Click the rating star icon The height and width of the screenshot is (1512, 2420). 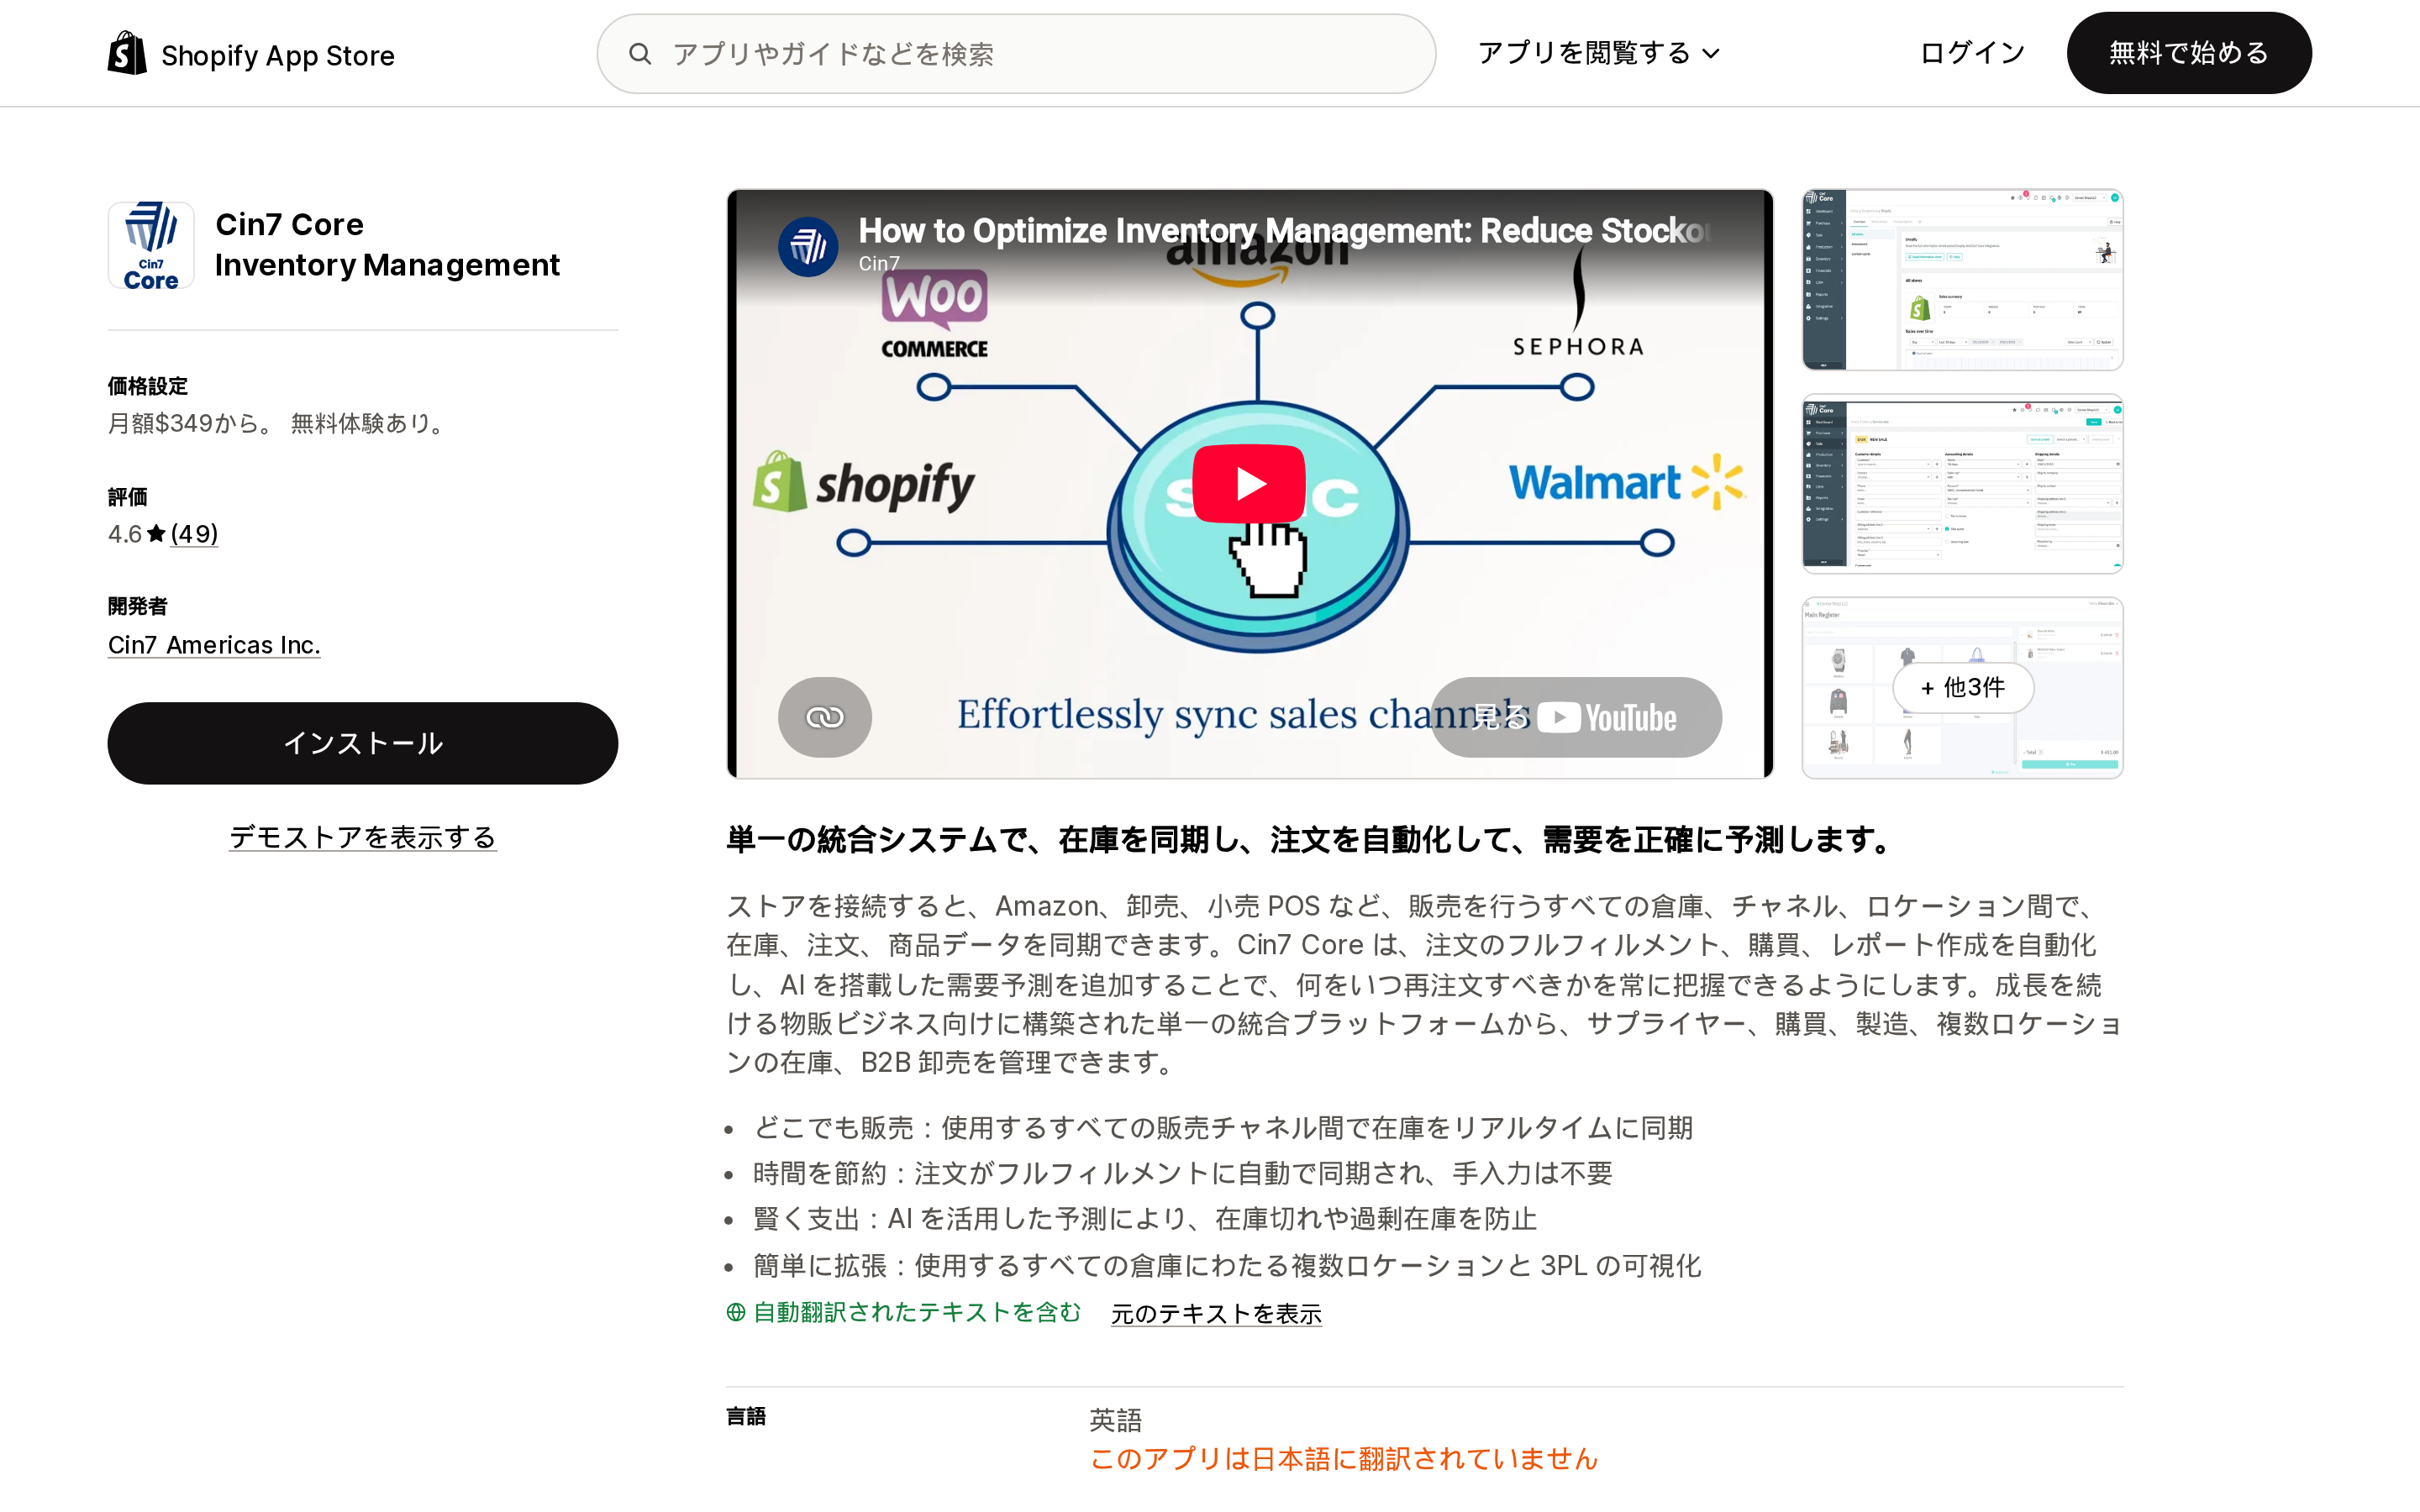pyautogui.click(x=156, y=534)
